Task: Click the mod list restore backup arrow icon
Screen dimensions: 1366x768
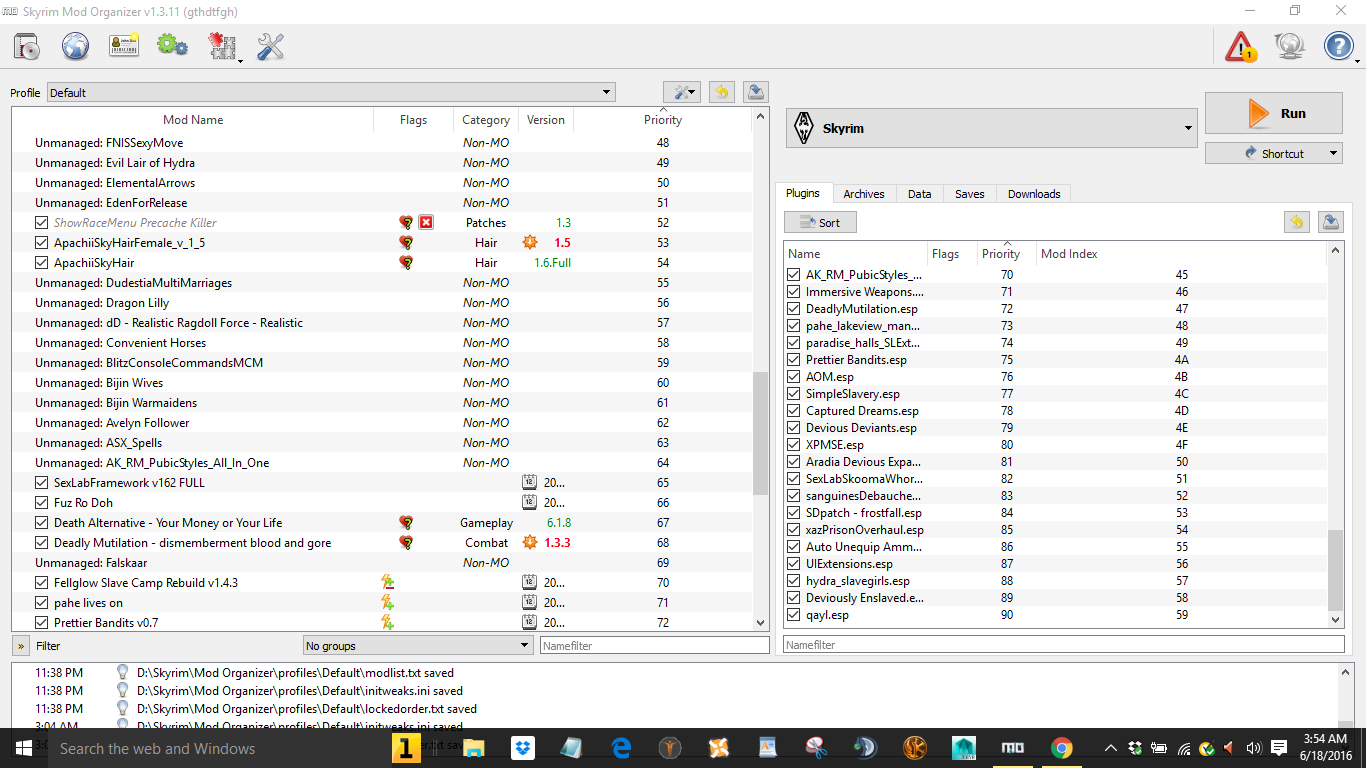Action: (721, 92)
